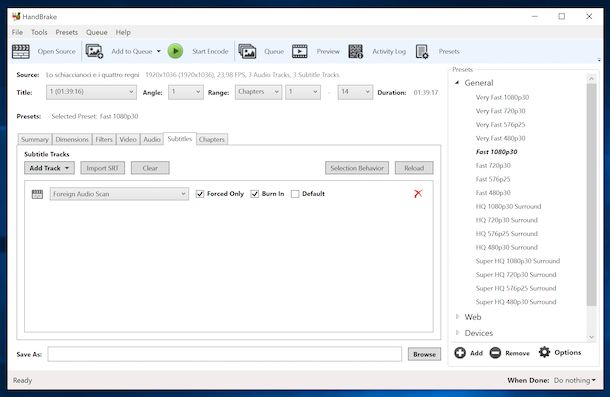Image resolution: width=610 pixels, height=397 pixels.
Task: Click the presets list scroll down arrow
Action: [591, 337]
